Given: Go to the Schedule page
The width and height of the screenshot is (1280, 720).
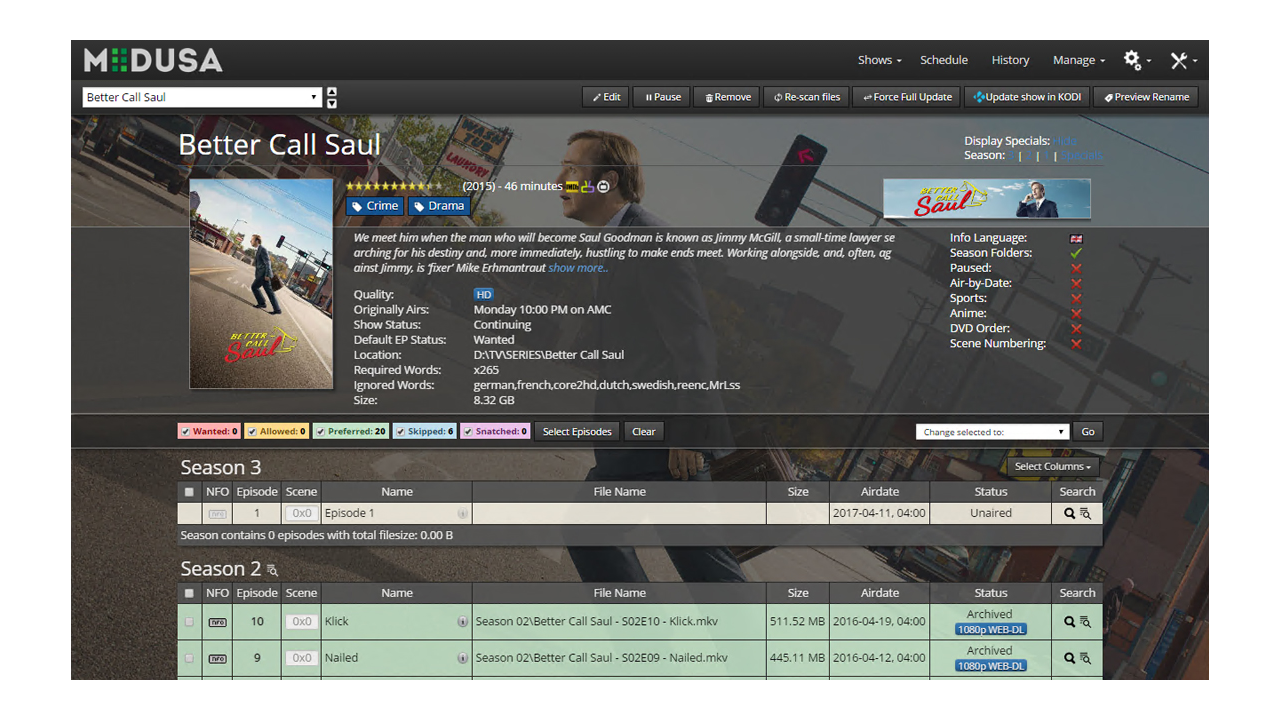Looking at the screenshot, I should click(x=944, y=60).
